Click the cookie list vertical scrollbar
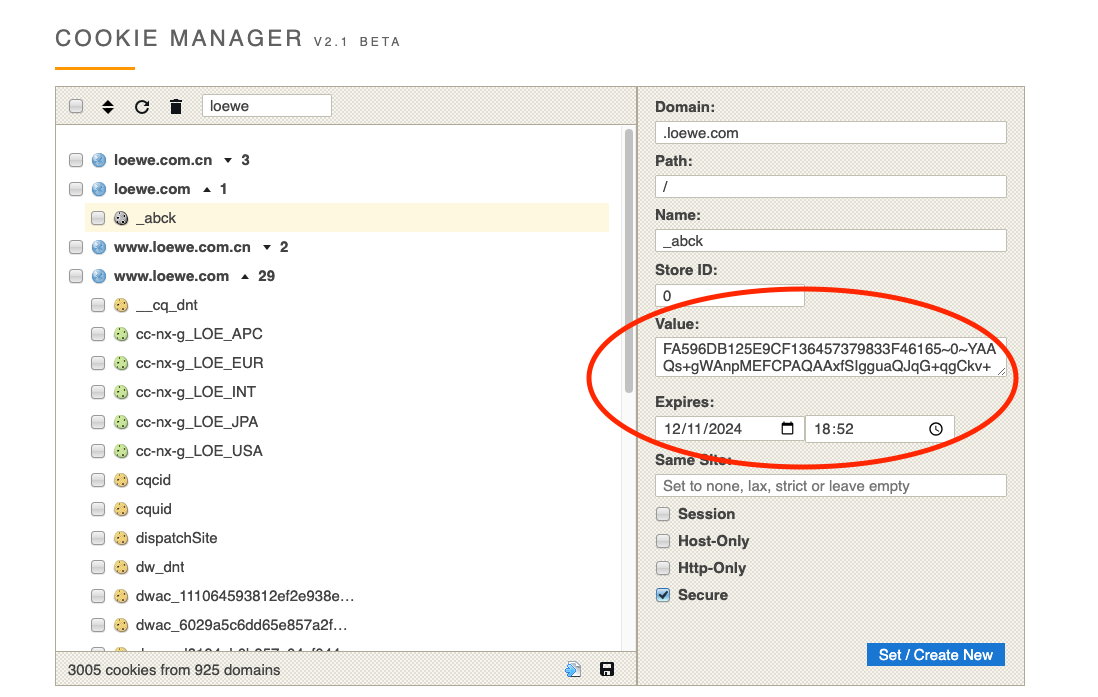This screenshot has height=697, width=1098. pyautogui.click(x=629, y=261)
